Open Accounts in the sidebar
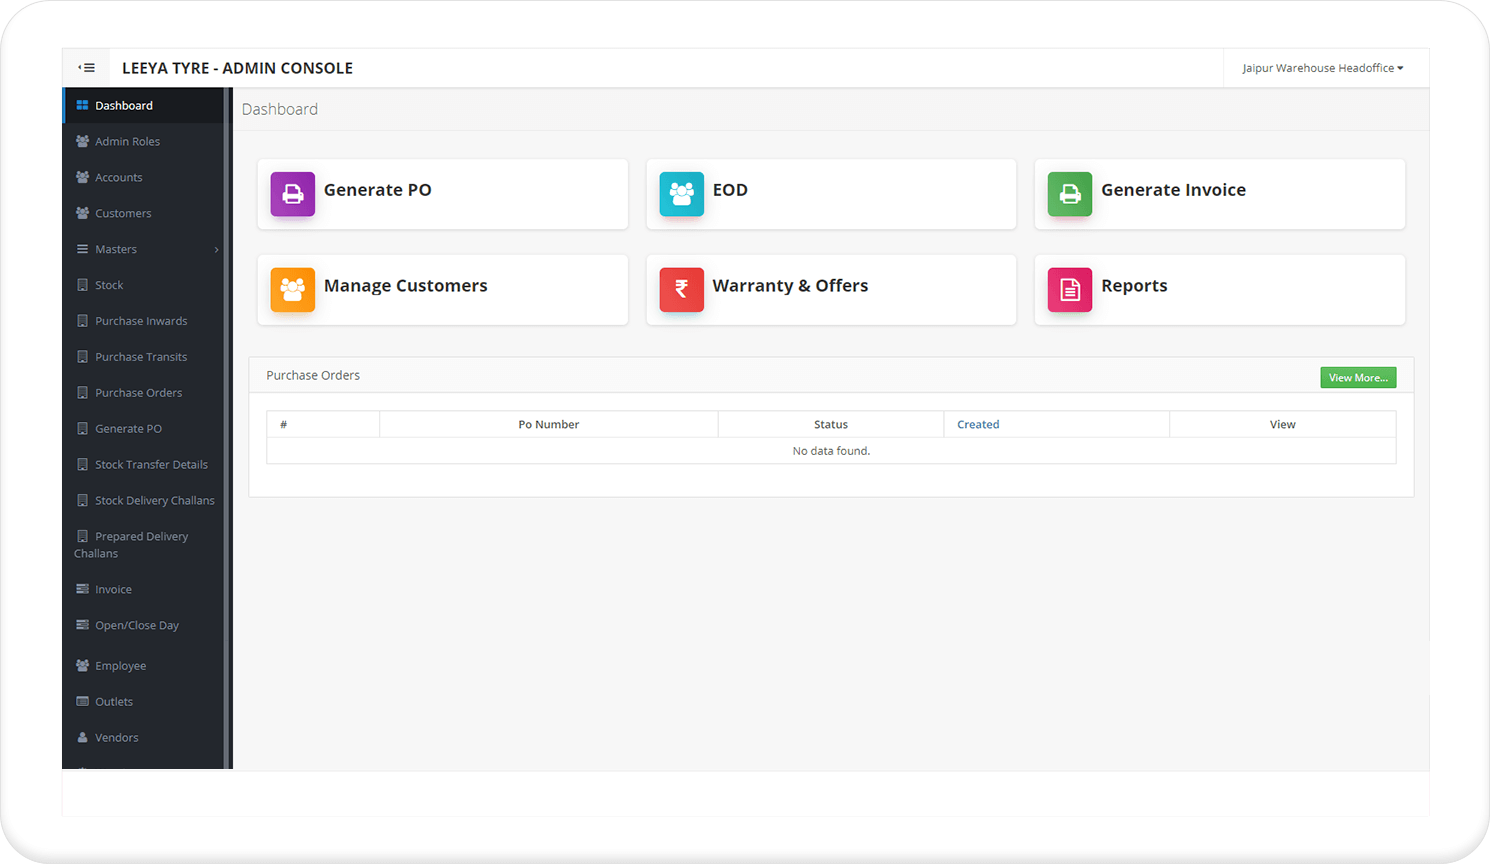The width and height of the screenshot is (1490, 864). pyautogui.click(x=144, y=177)
